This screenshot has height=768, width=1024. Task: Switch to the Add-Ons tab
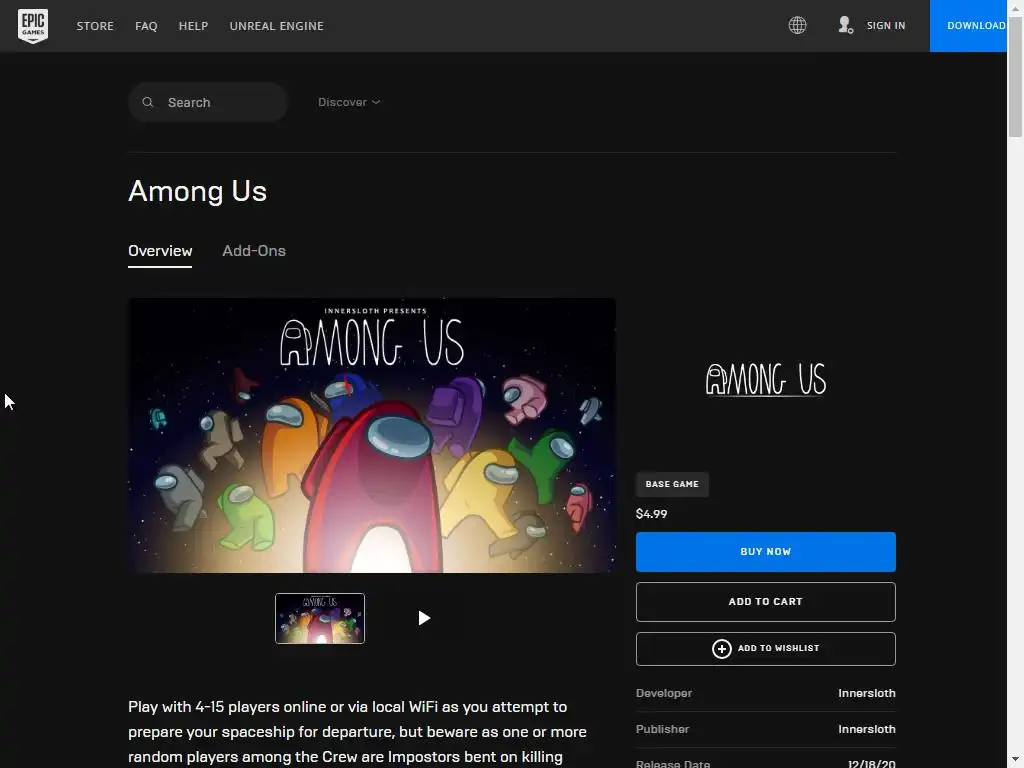[x=254, y=251]
